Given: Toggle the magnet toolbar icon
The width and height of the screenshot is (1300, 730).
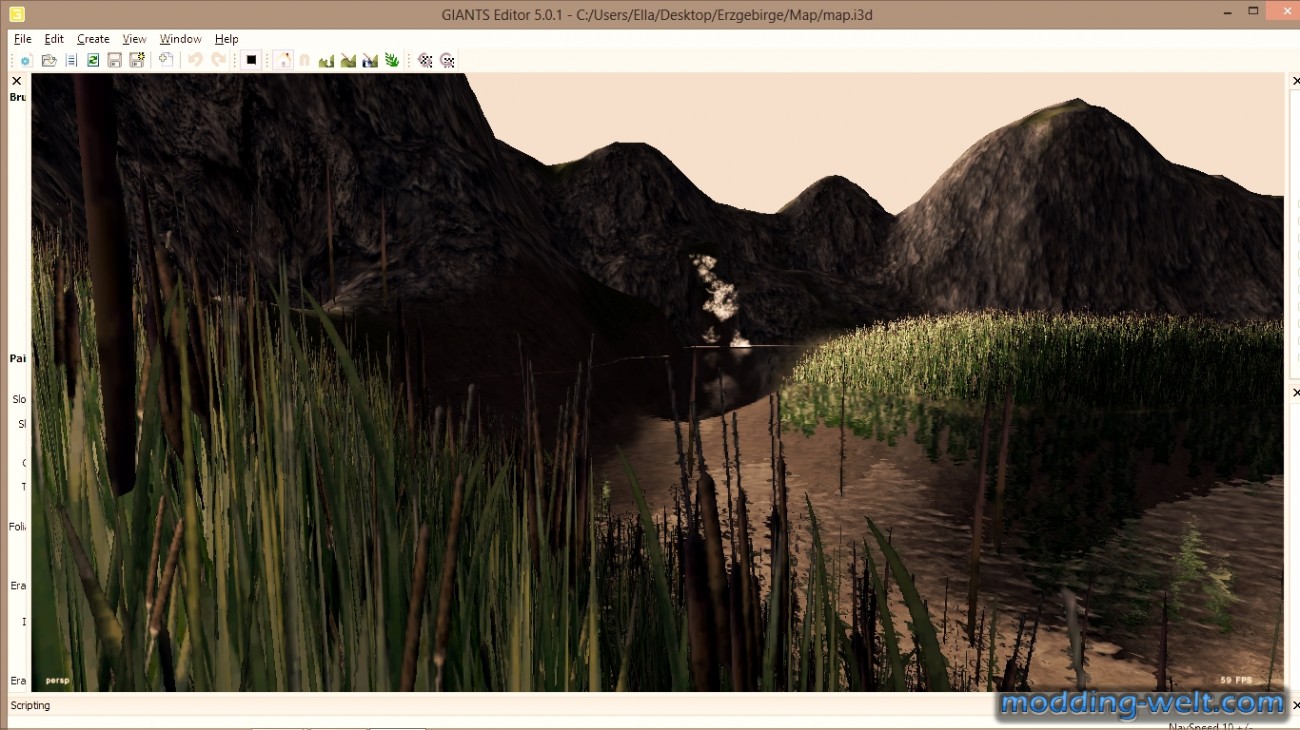Looking at the screenshot, I should click(x=305, y=60).
